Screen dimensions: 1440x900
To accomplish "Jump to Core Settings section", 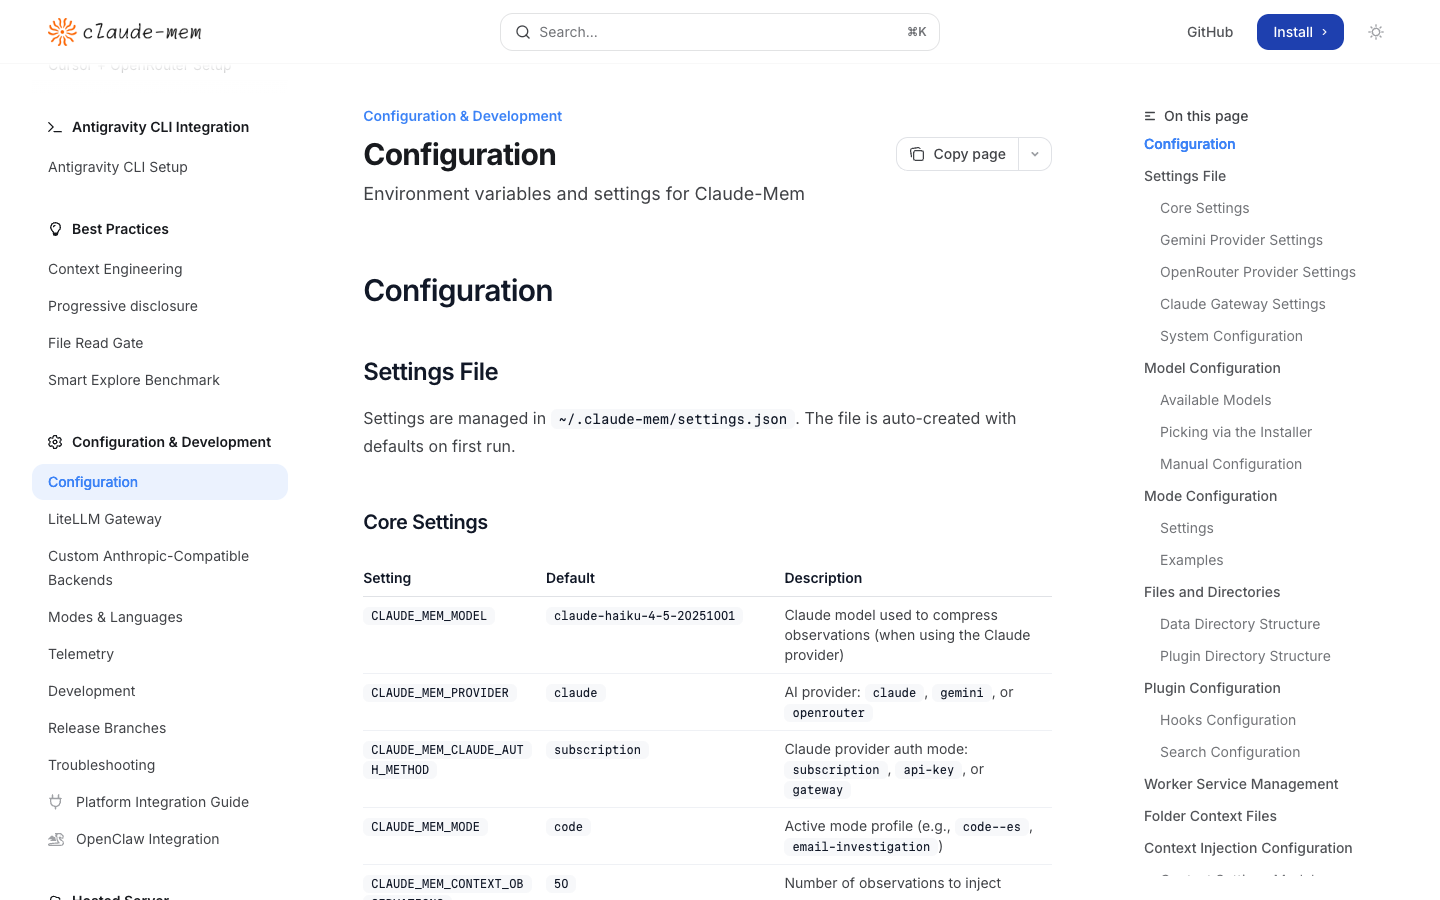I will pos(1205,208).
